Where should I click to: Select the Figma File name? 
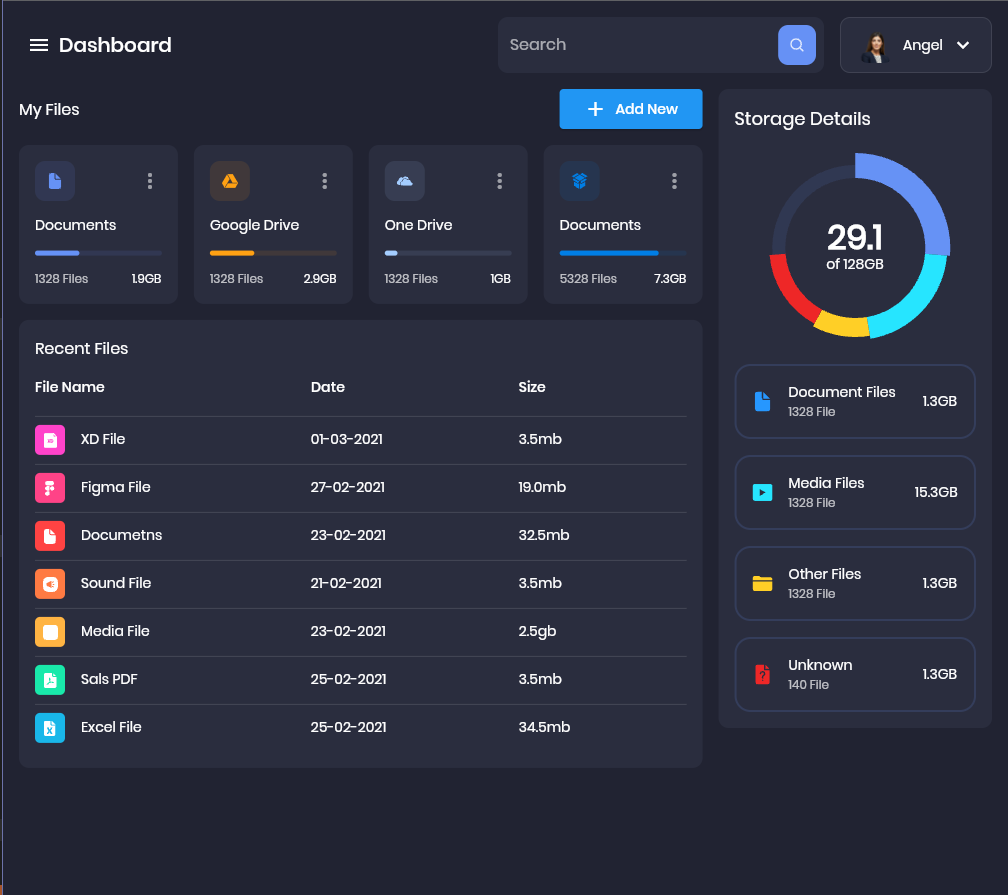116,487
